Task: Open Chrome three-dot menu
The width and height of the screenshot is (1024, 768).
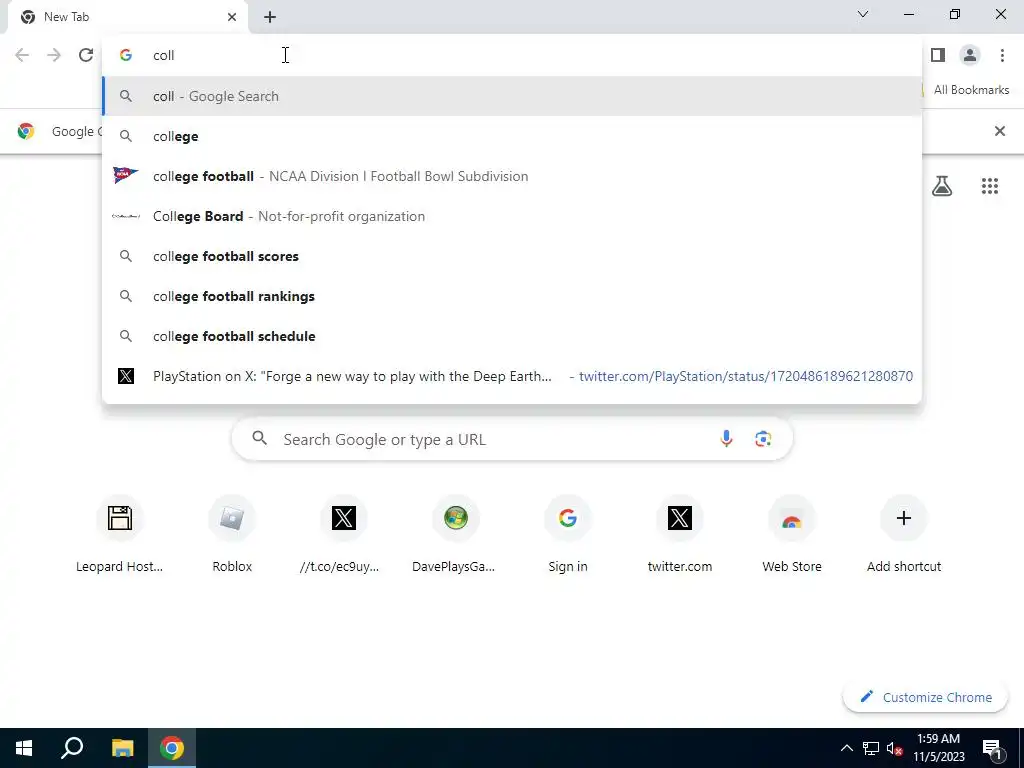Action: point(1002,56)
